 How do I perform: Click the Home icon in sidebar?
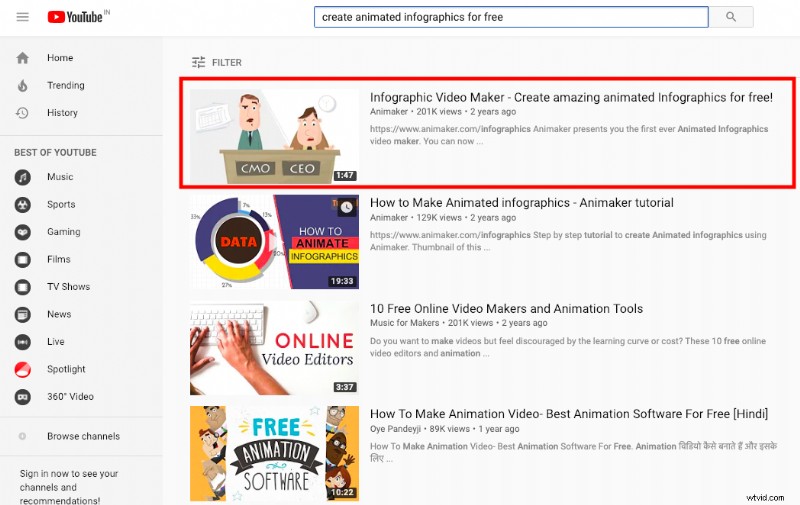tap(22, 58)
